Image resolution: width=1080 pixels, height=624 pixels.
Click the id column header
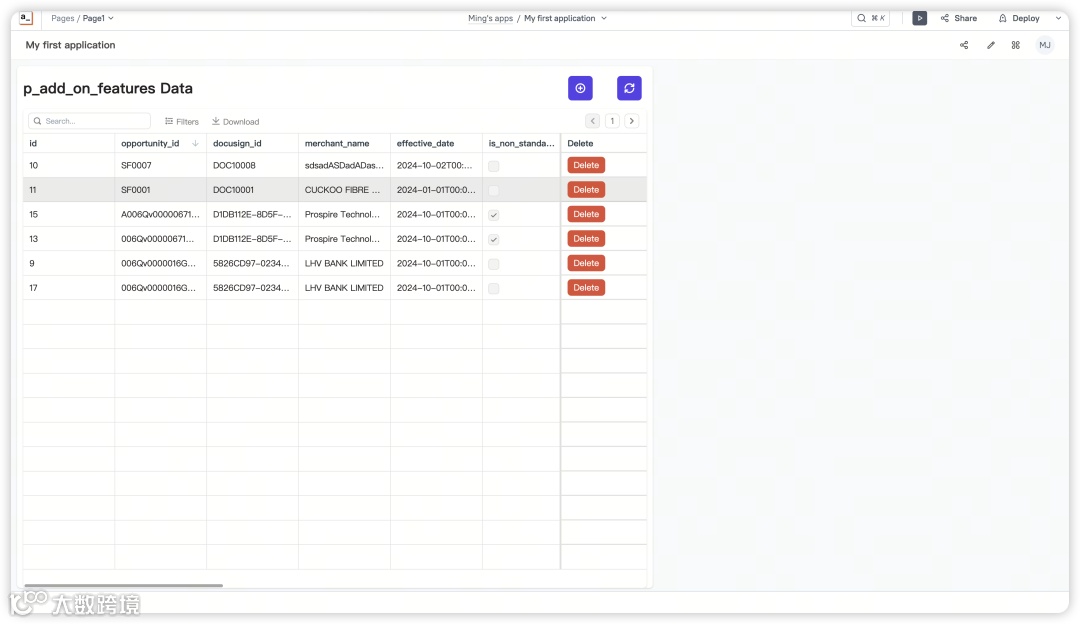click(68, 144)
